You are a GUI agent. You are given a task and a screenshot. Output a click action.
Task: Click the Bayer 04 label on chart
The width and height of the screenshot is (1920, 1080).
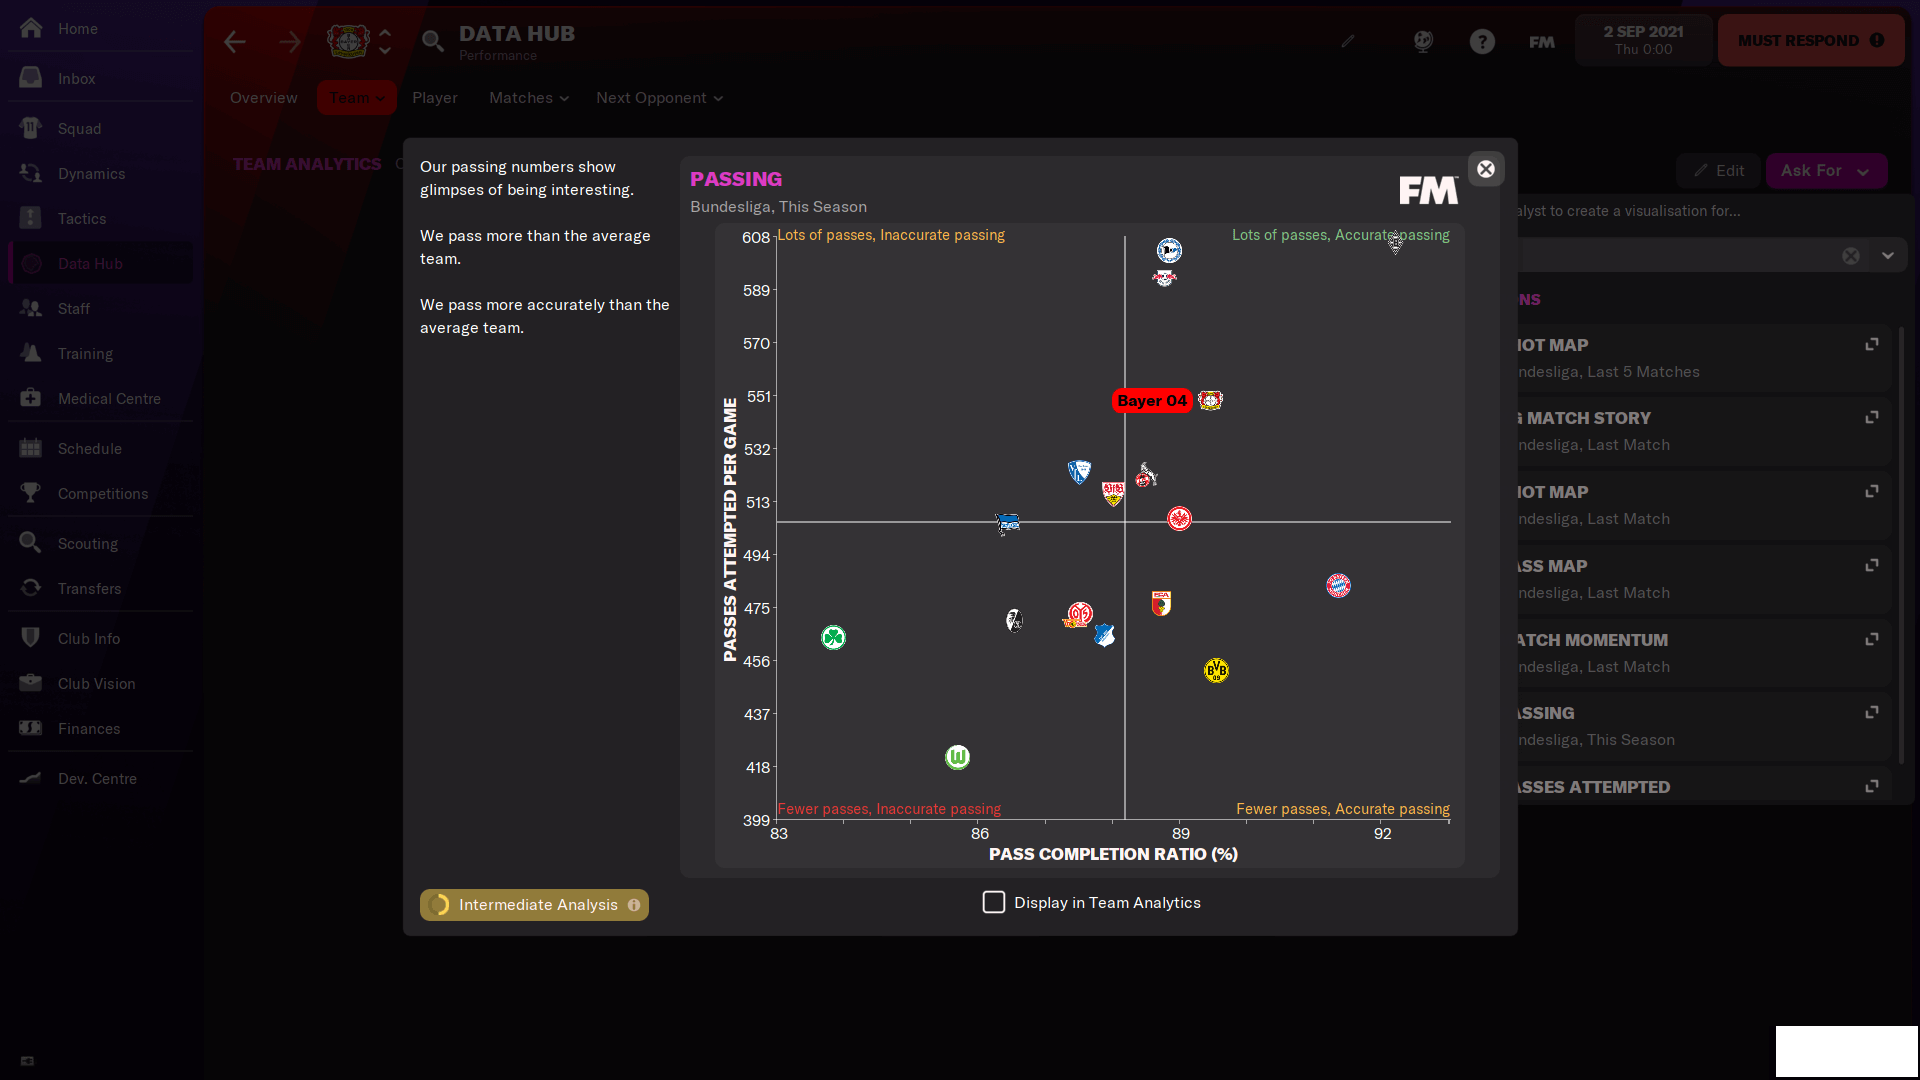pyautogui.click(x=1152, y=401)
